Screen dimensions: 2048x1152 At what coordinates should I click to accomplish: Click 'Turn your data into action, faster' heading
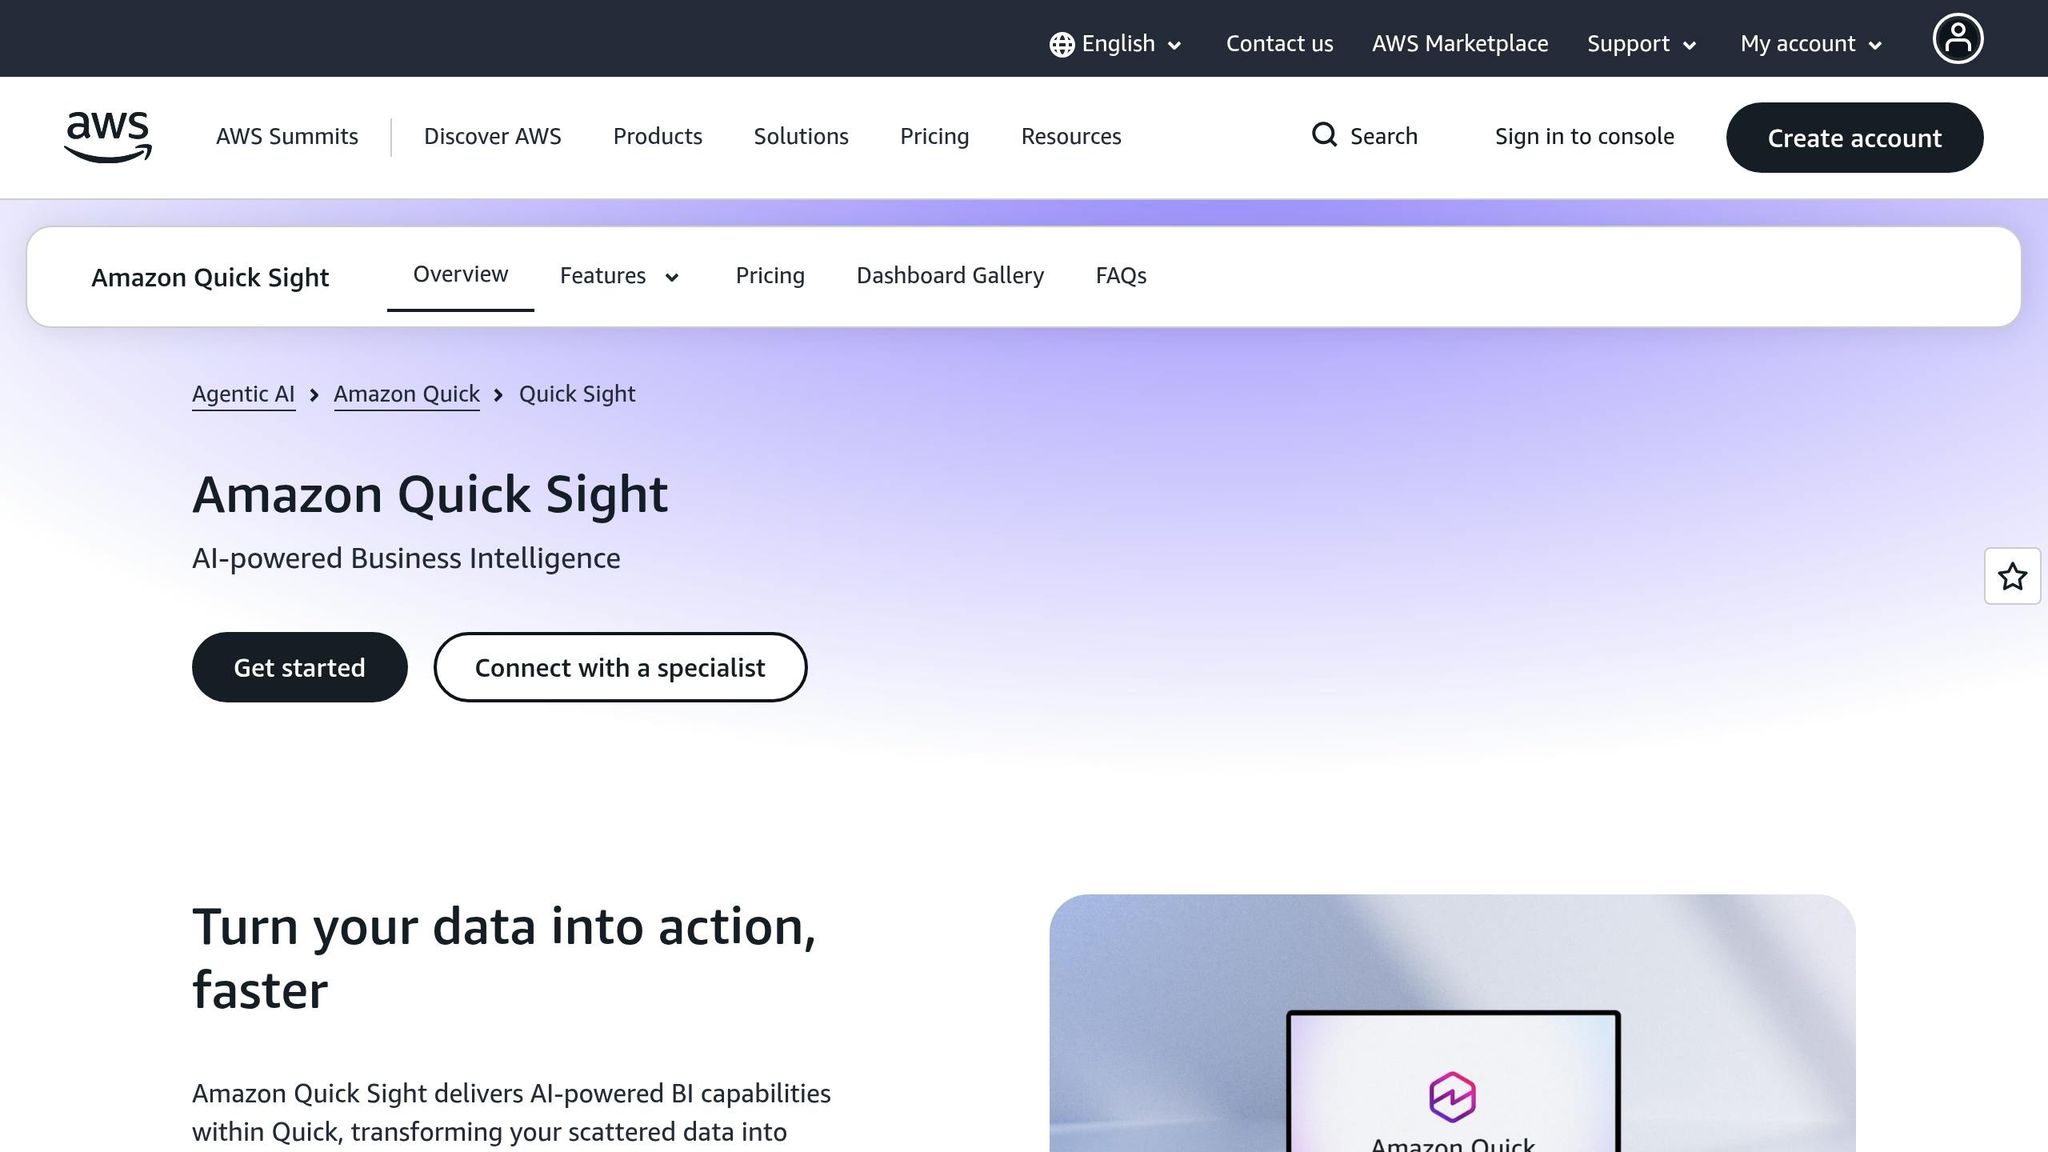(x=504, y=958)
